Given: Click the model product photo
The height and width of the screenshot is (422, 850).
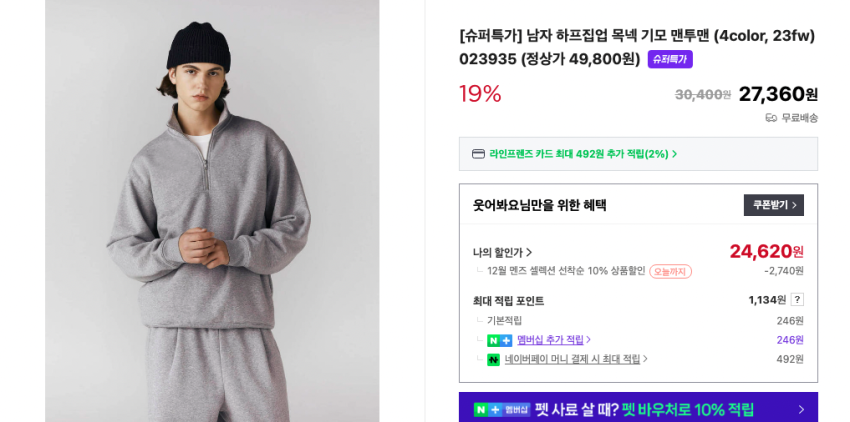Looking at the screenshot, I should (212, 210).
